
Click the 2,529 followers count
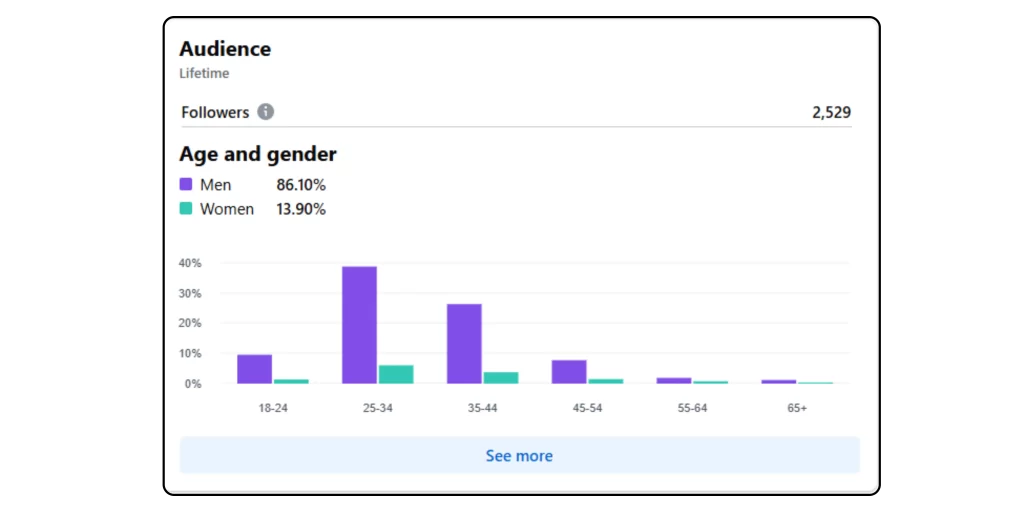point(831,112)
